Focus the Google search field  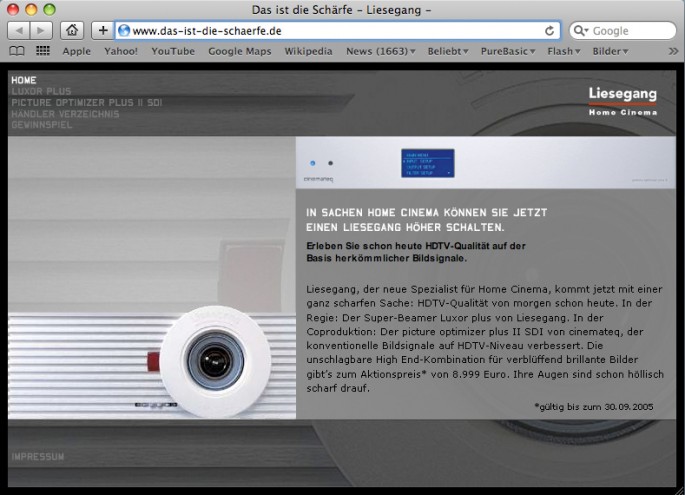pos(623,31)
